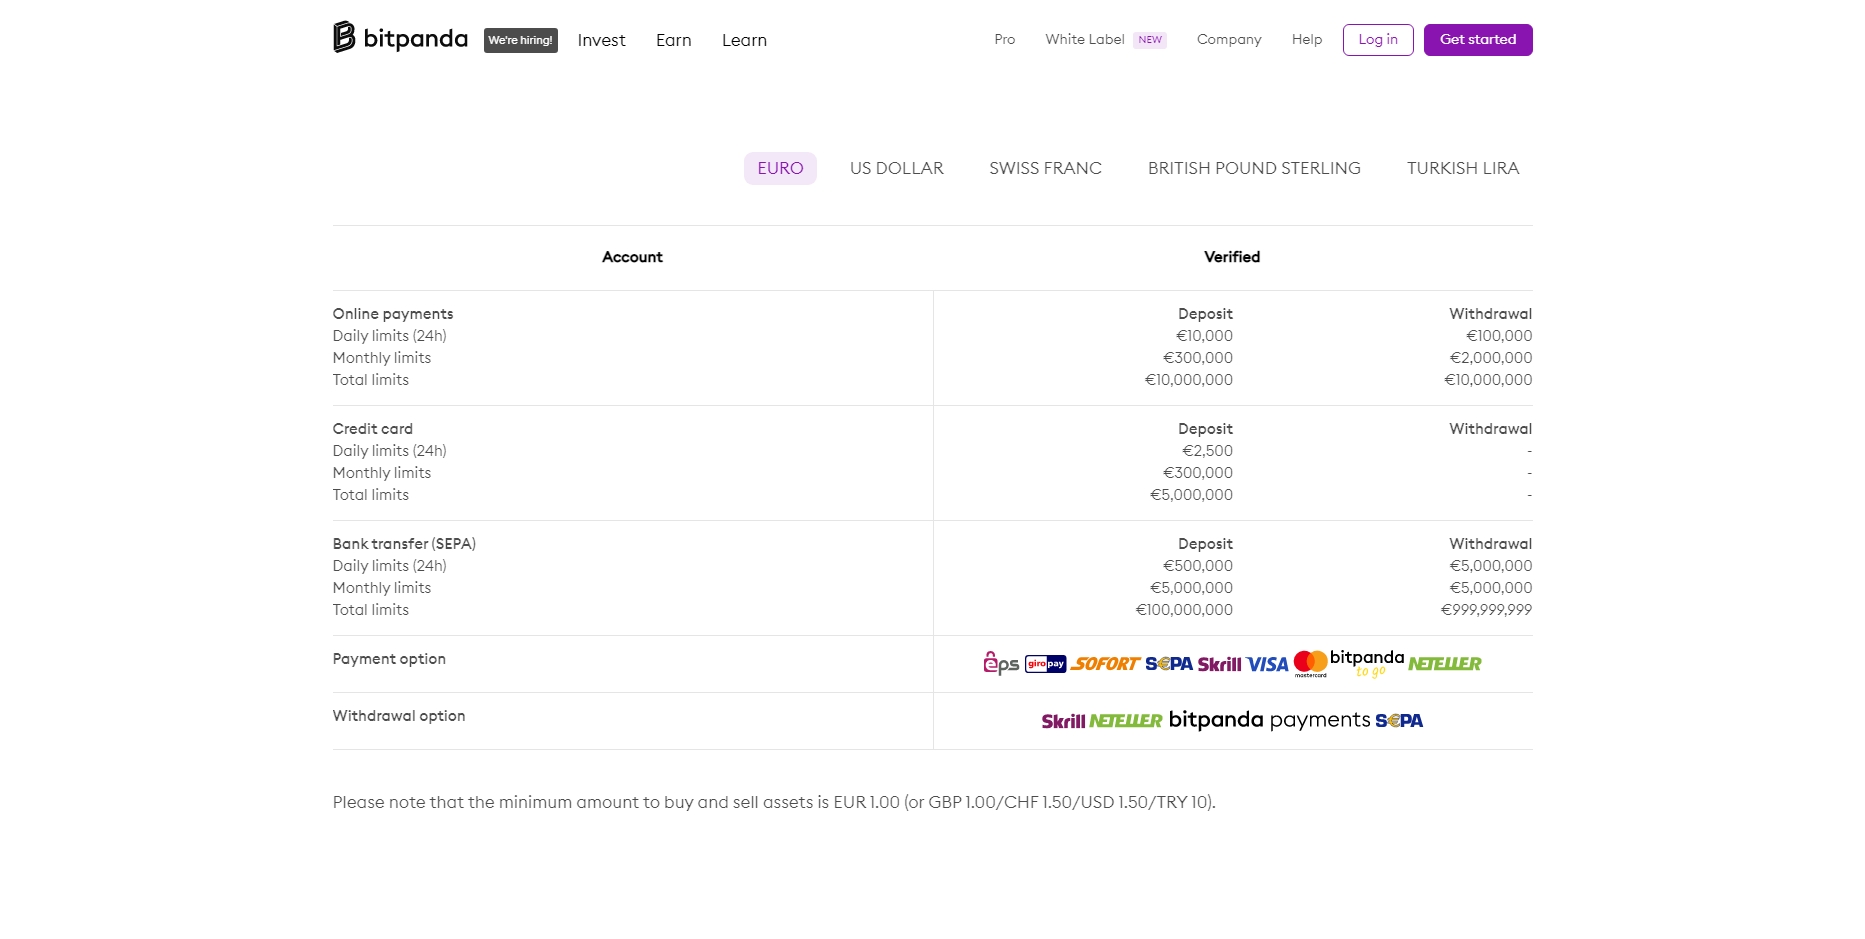This screenshot has width=1865, height=939.
Task: Open the Company menu
Action: click(x=1229, y=39)
